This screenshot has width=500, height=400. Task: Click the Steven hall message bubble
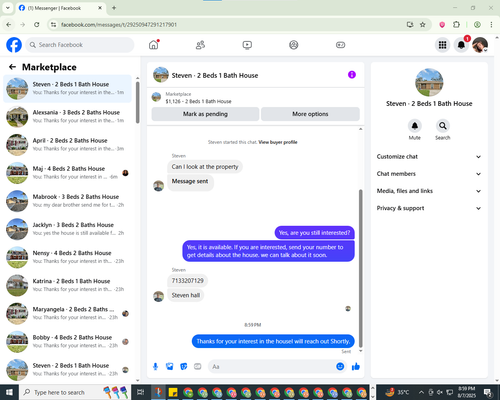click(x=186, y=295)
